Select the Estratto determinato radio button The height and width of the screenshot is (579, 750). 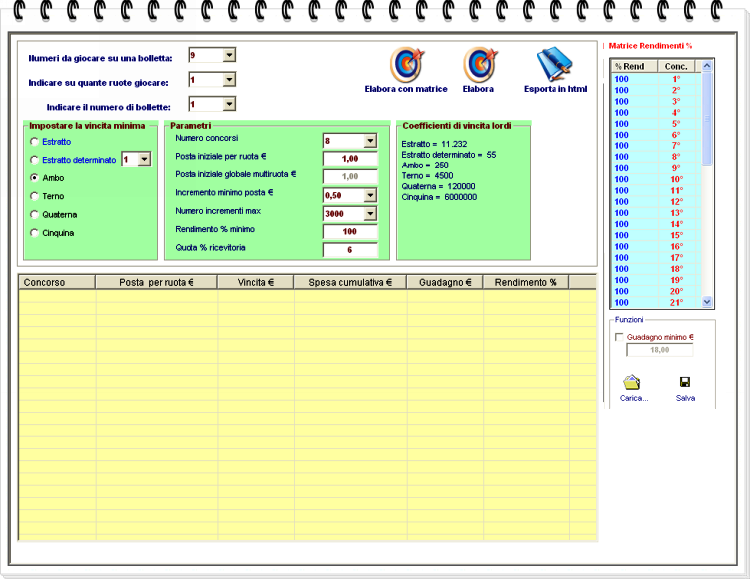pyautogui.click(x=34, y=160)
